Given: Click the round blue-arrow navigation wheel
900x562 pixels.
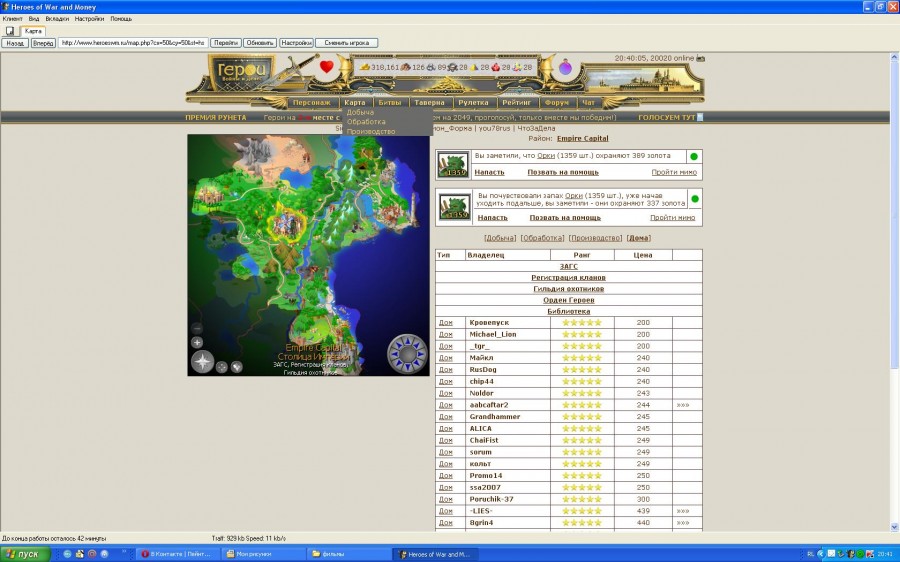Looking at the screenshot, I should coord(408,353).
